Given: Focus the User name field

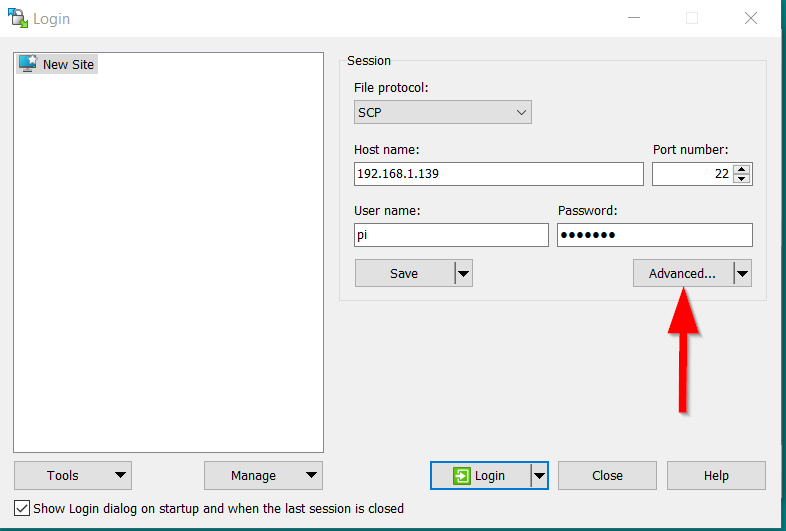Looking at the screenshot, I should point(451,235).
